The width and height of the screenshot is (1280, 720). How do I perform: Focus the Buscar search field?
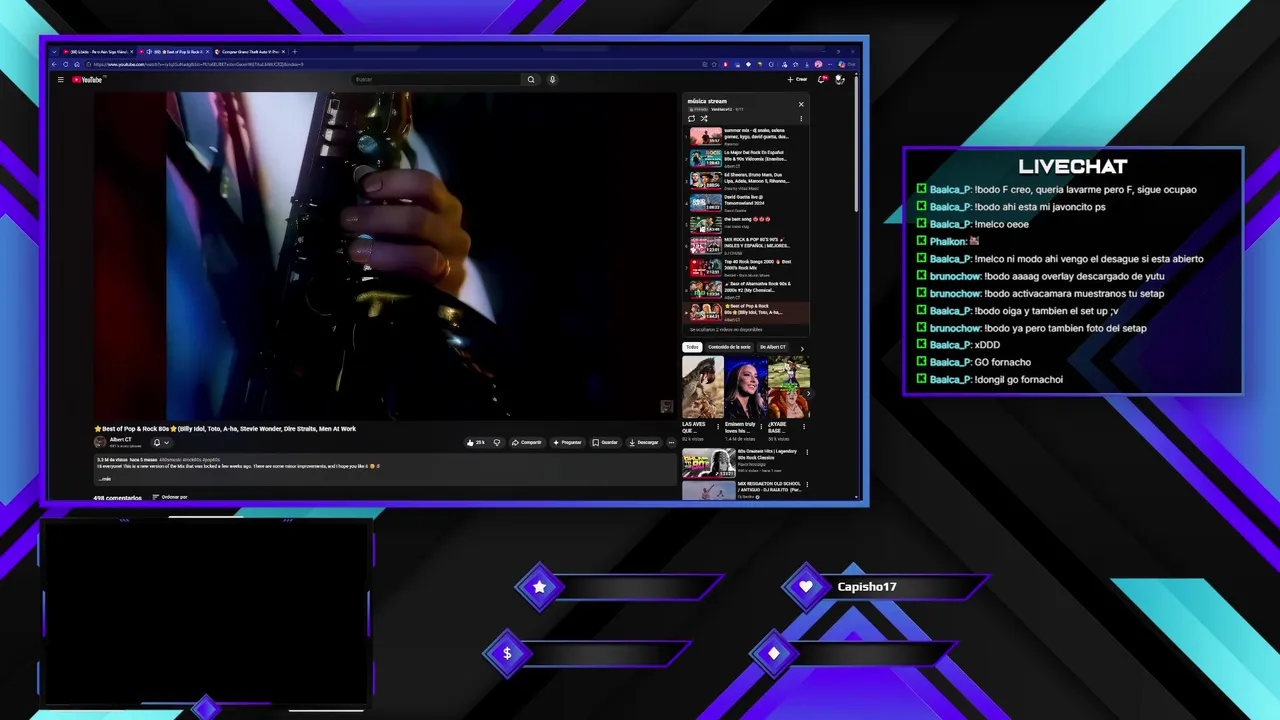click(437, 79)
